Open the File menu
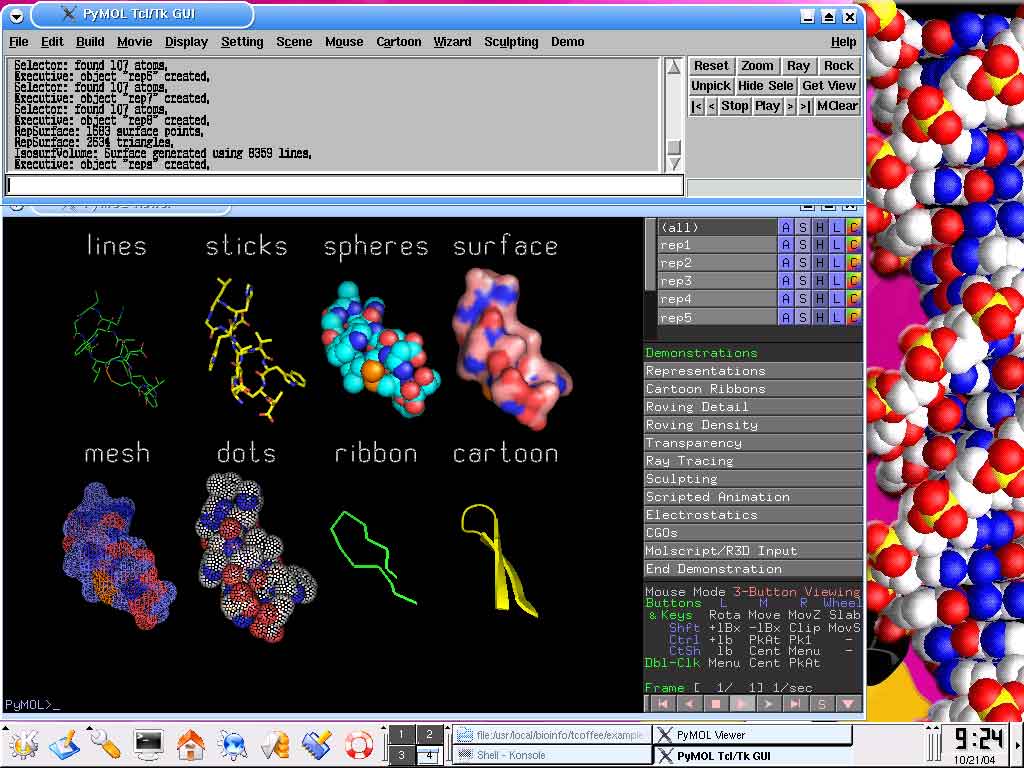 pos(18,42)
